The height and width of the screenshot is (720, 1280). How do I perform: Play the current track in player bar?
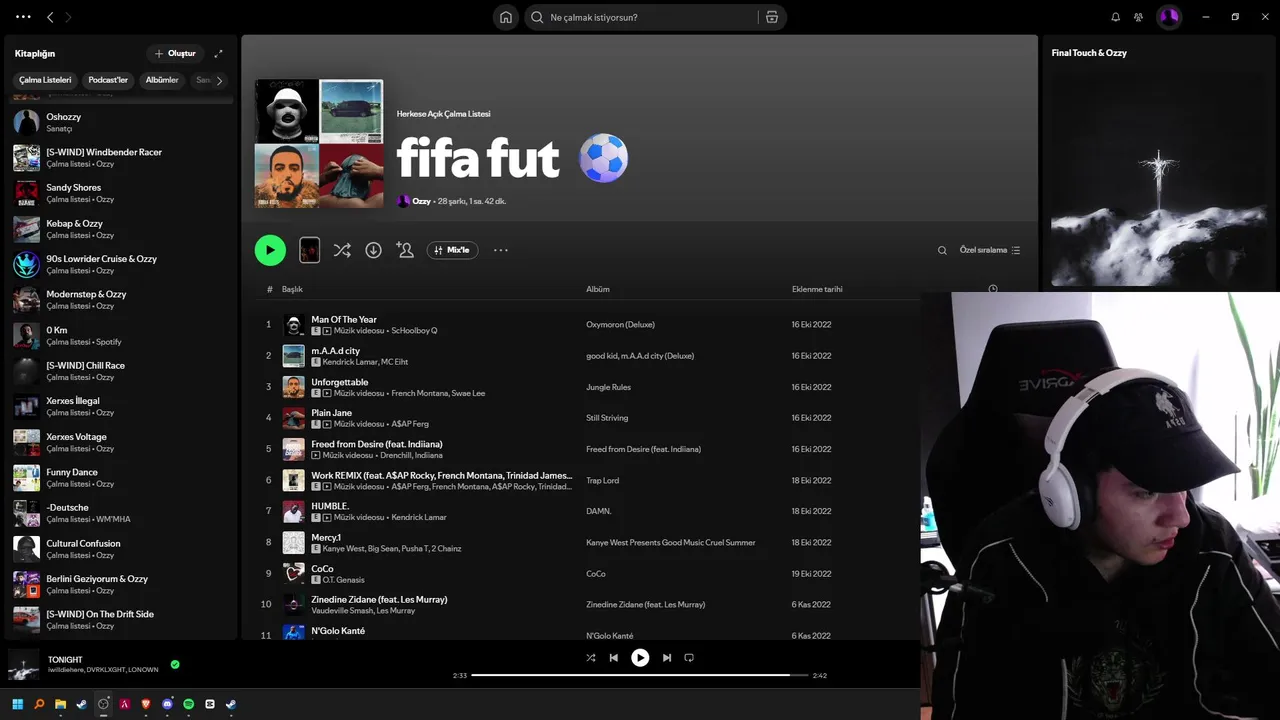point(640,658)
